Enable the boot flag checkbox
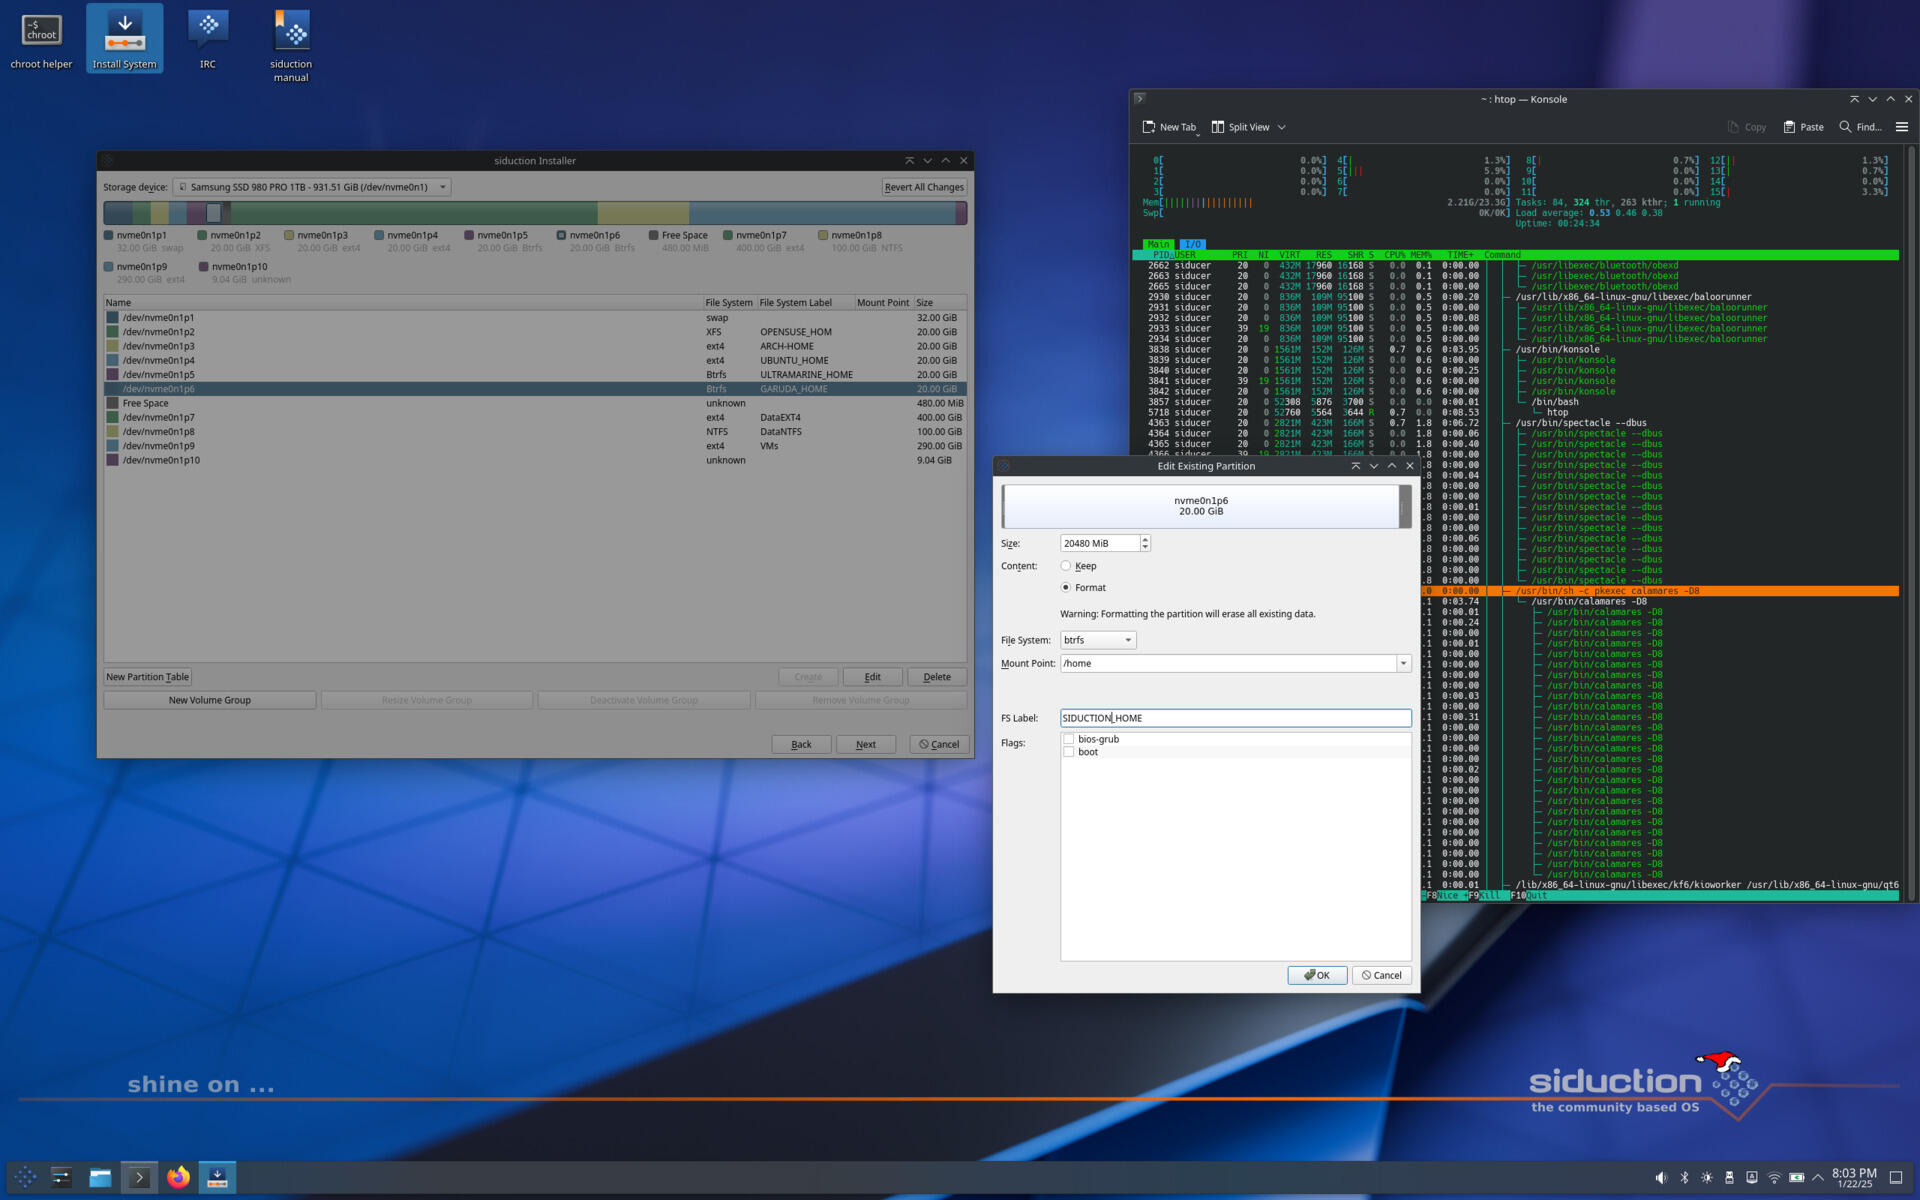 coord(1069,752)
